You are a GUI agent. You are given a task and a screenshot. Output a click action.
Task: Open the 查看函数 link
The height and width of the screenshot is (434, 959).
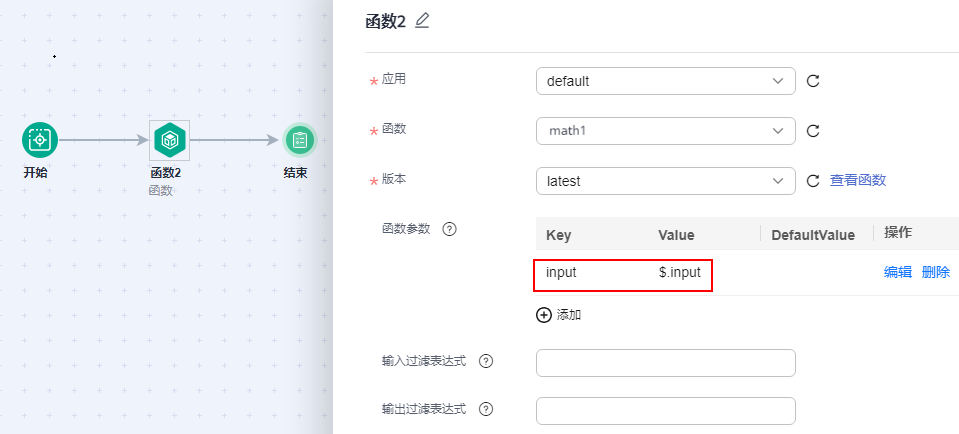[x=858, y=180]
